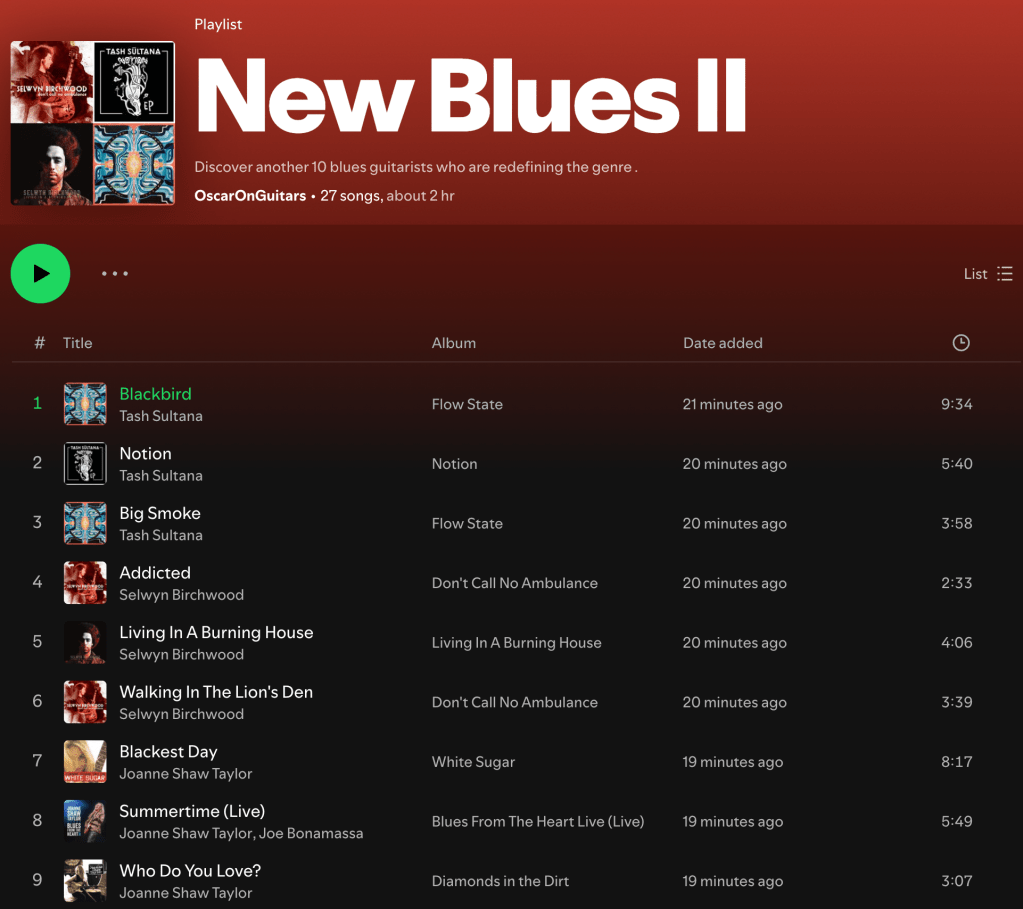
Task: Open the three-dot more options menu
Action: [x=115, y=274]
